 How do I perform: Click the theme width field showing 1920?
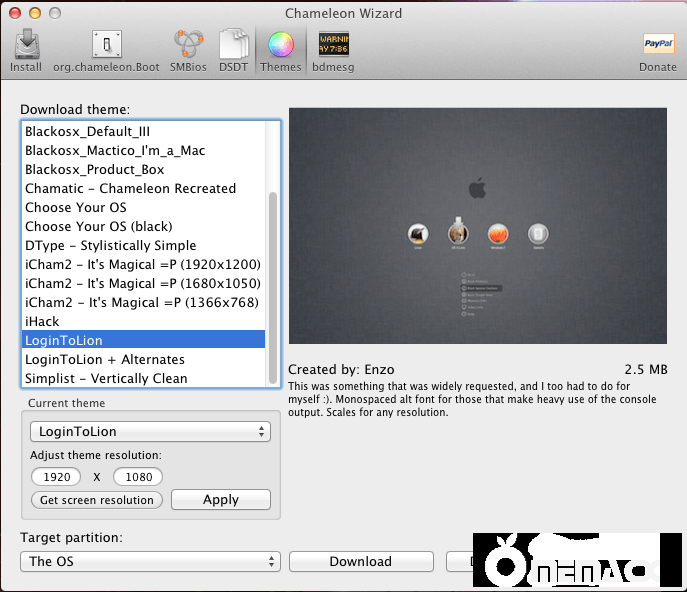[57, 477]
